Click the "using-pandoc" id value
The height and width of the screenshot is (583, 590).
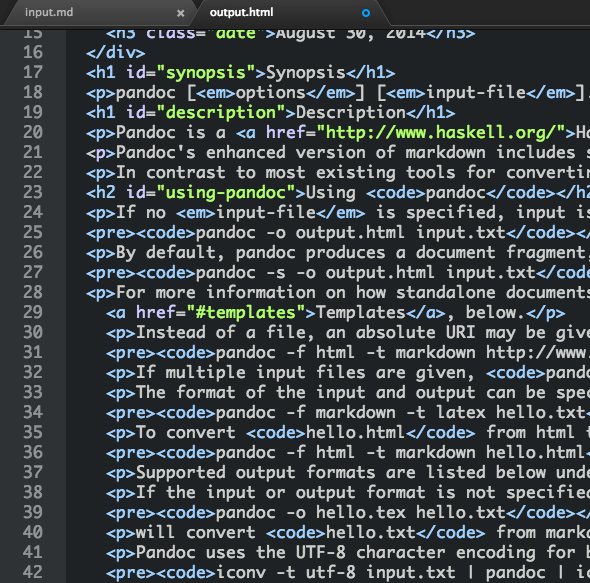[x=226, y=193]
